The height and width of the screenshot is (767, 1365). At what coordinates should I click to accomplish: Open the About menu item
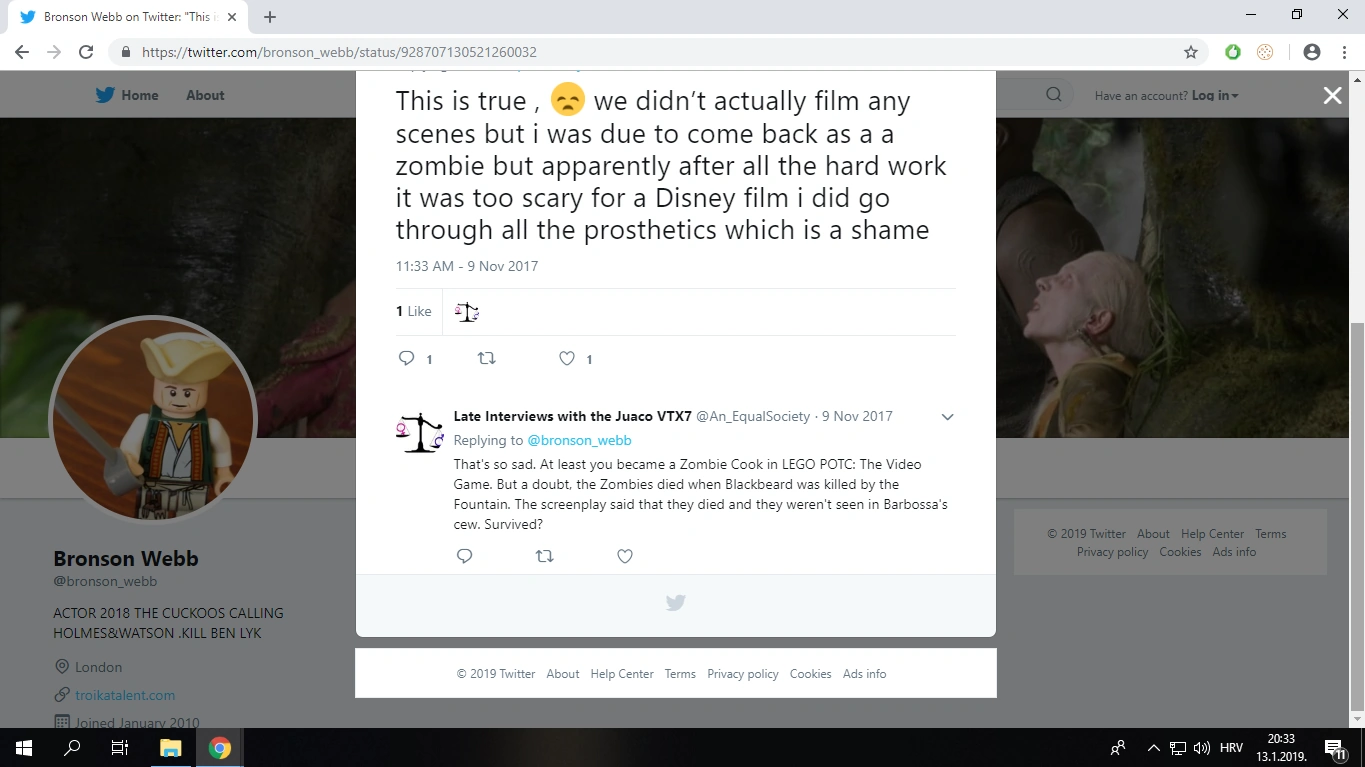[205, 95]
